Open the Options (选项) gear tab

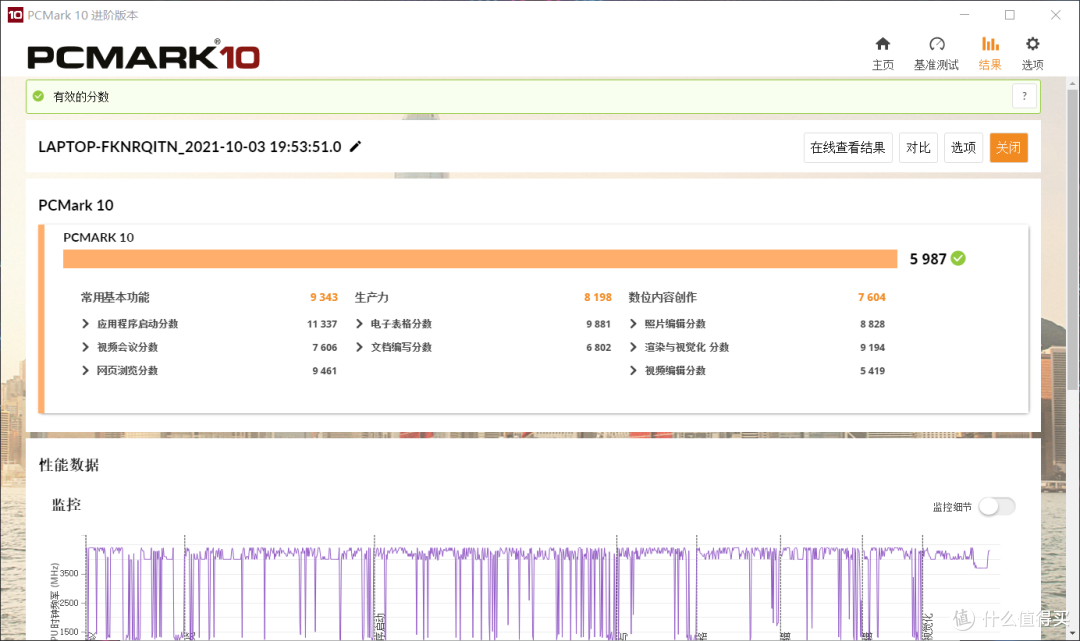tap(1032, 54)
